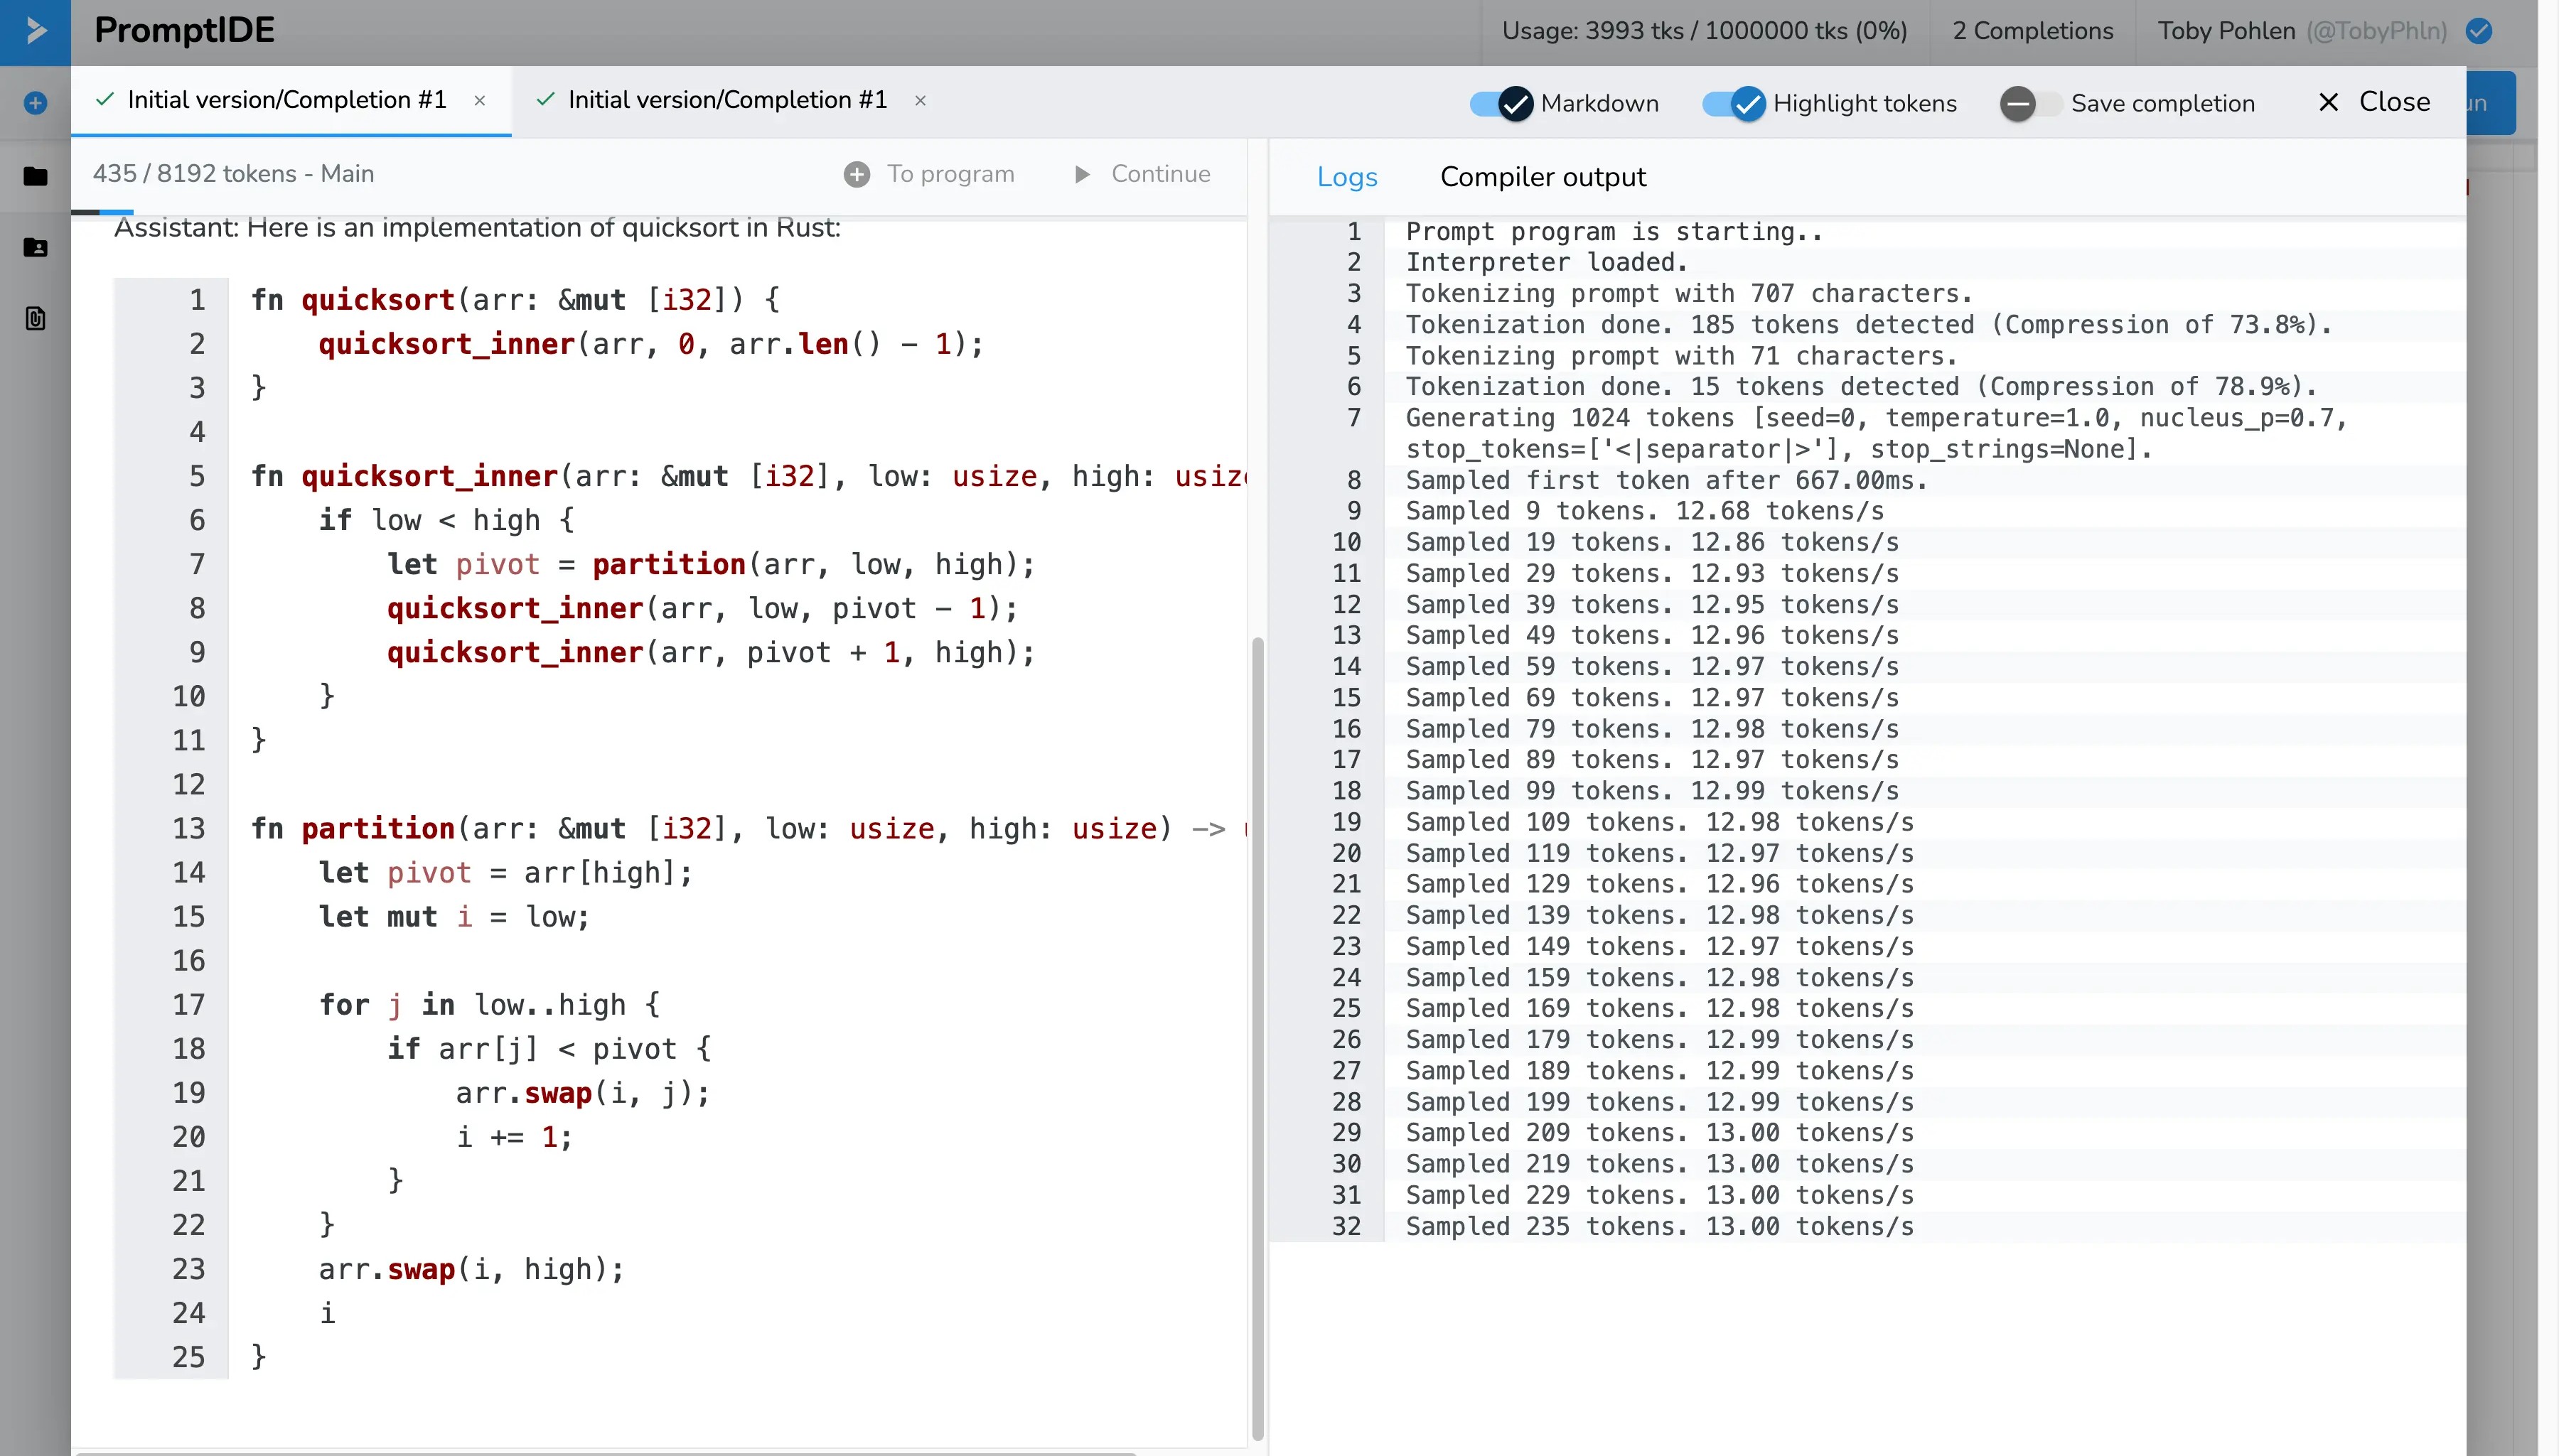The height and width of the screenshot is (1456, 2559).
Task: Click the Continue play arrow
Action: coord(1081,174)
